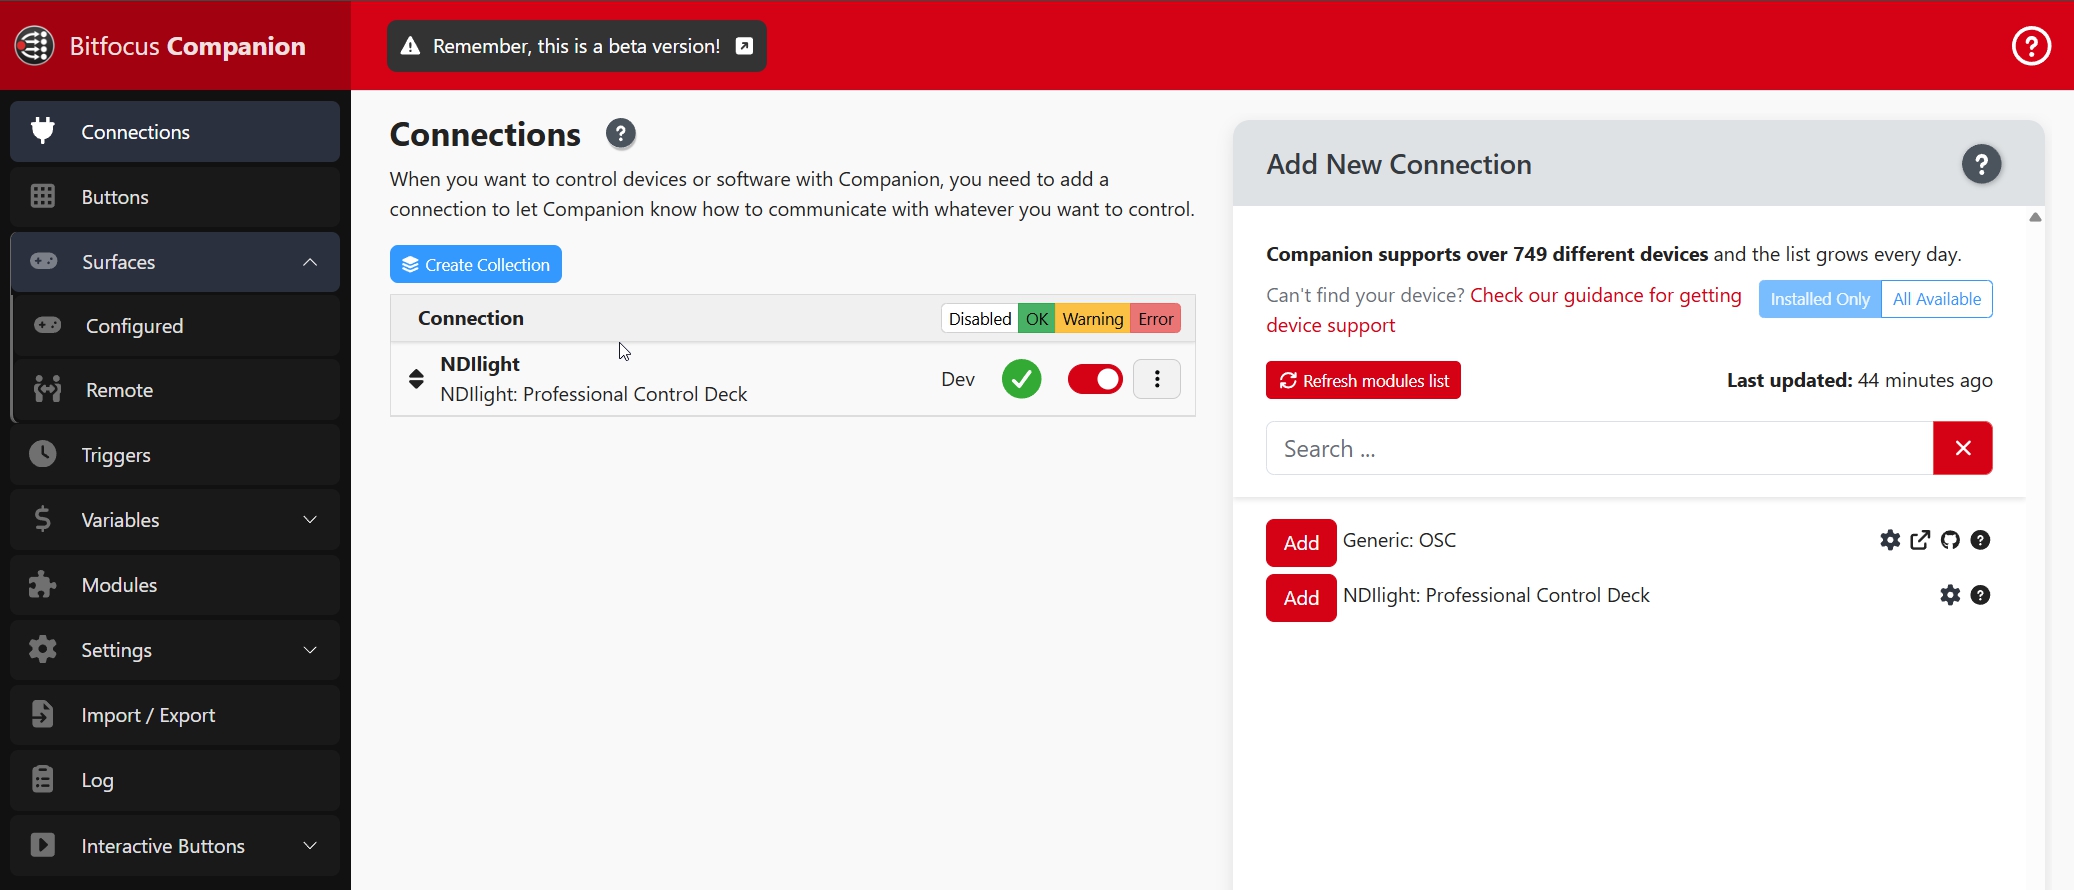Open the Triggers page

pos(175,455)
